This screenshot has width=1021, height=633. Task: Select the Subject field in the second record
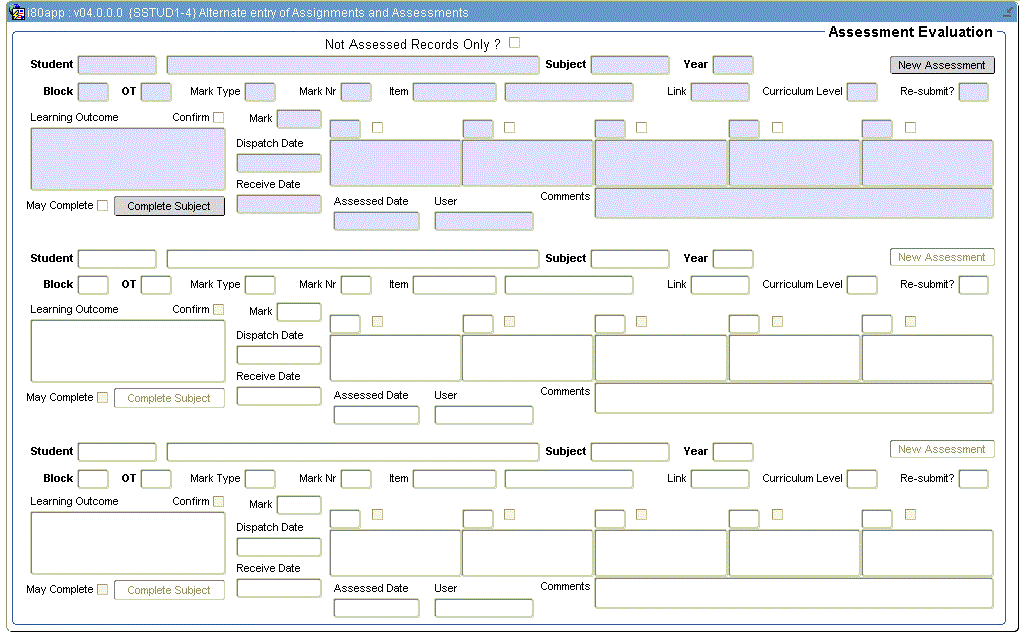[629, 258]
